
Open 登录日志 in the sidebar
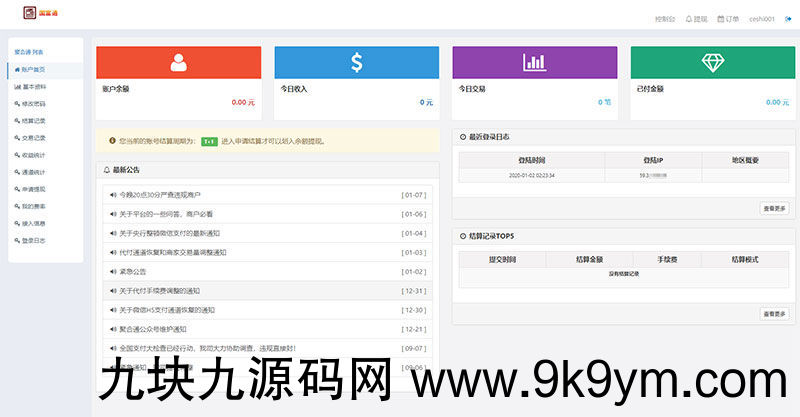[32, 240]
